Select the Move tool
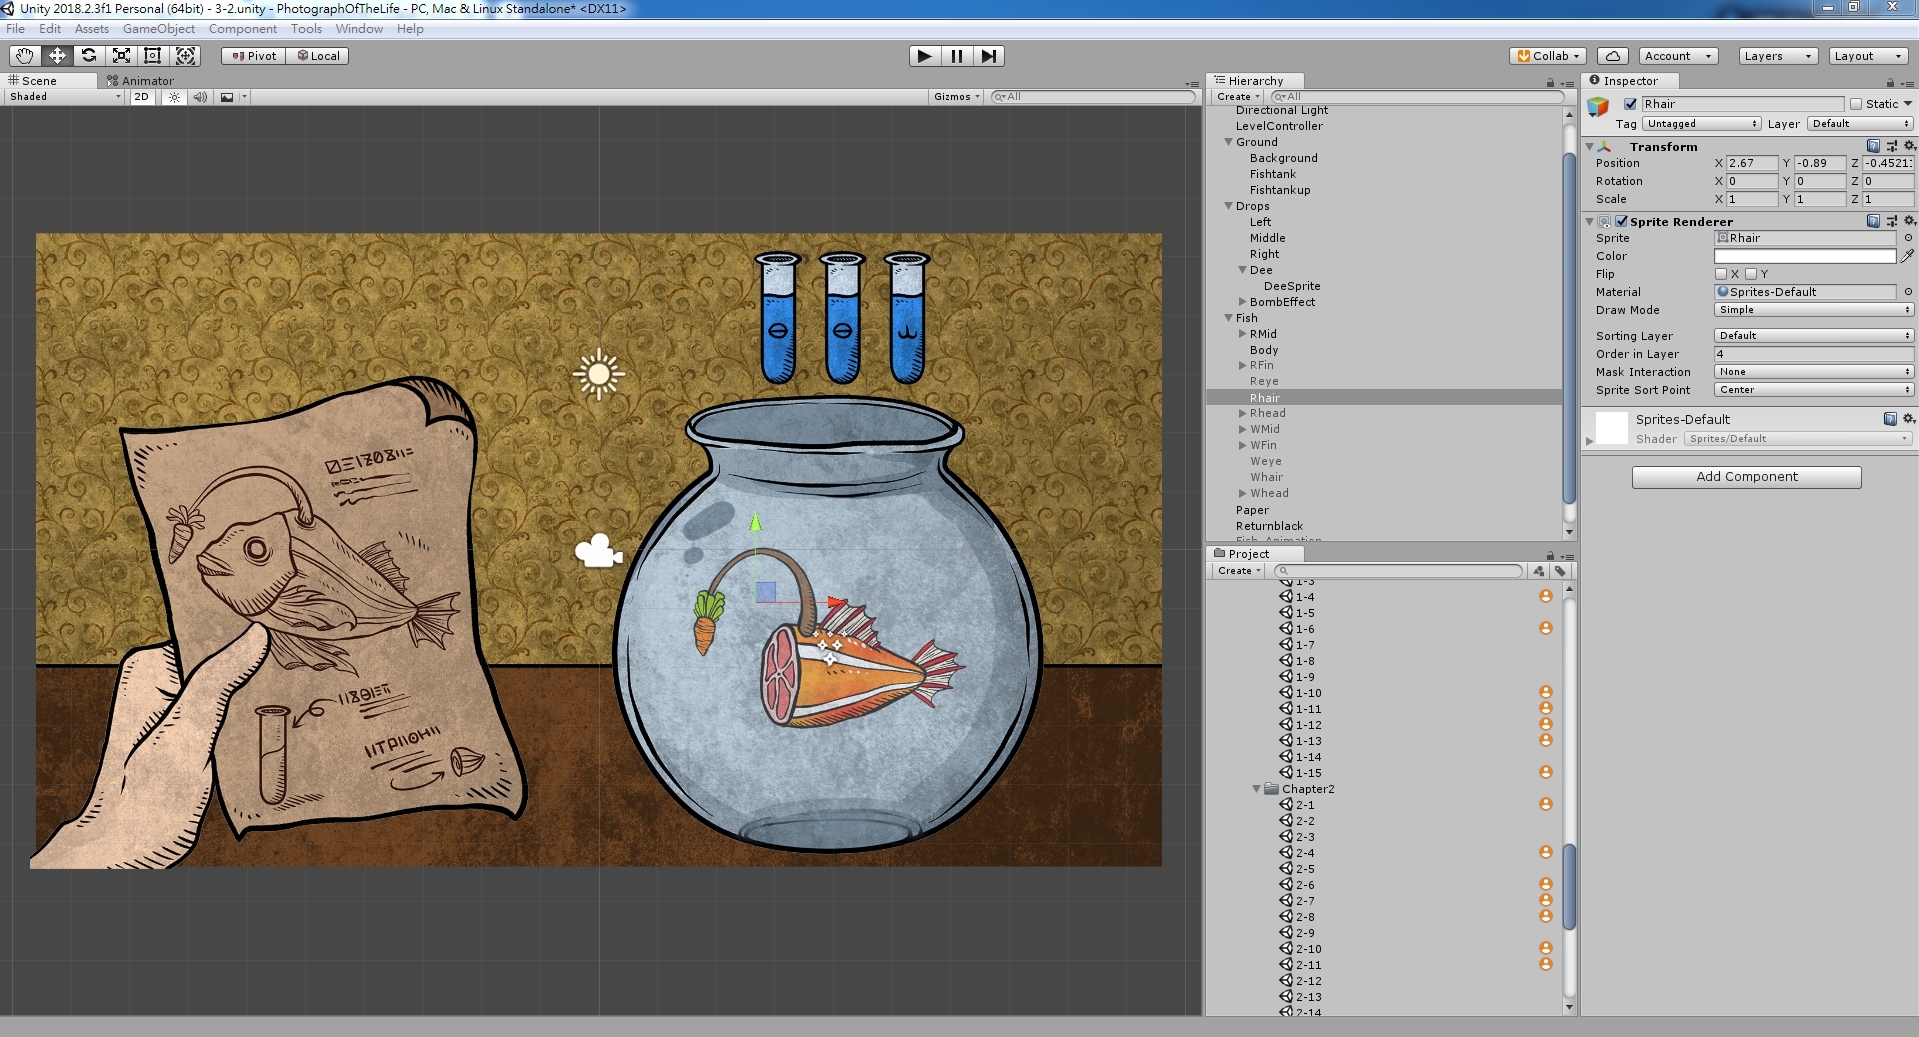Screen dimensions: 1919x1037 (x=57, y=56)
